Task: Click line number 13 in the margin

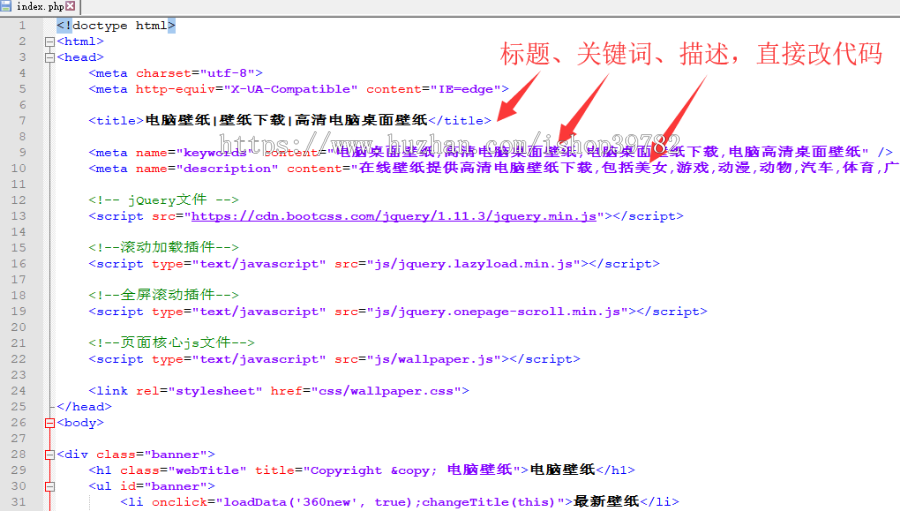Action: (x=18, y=216)
